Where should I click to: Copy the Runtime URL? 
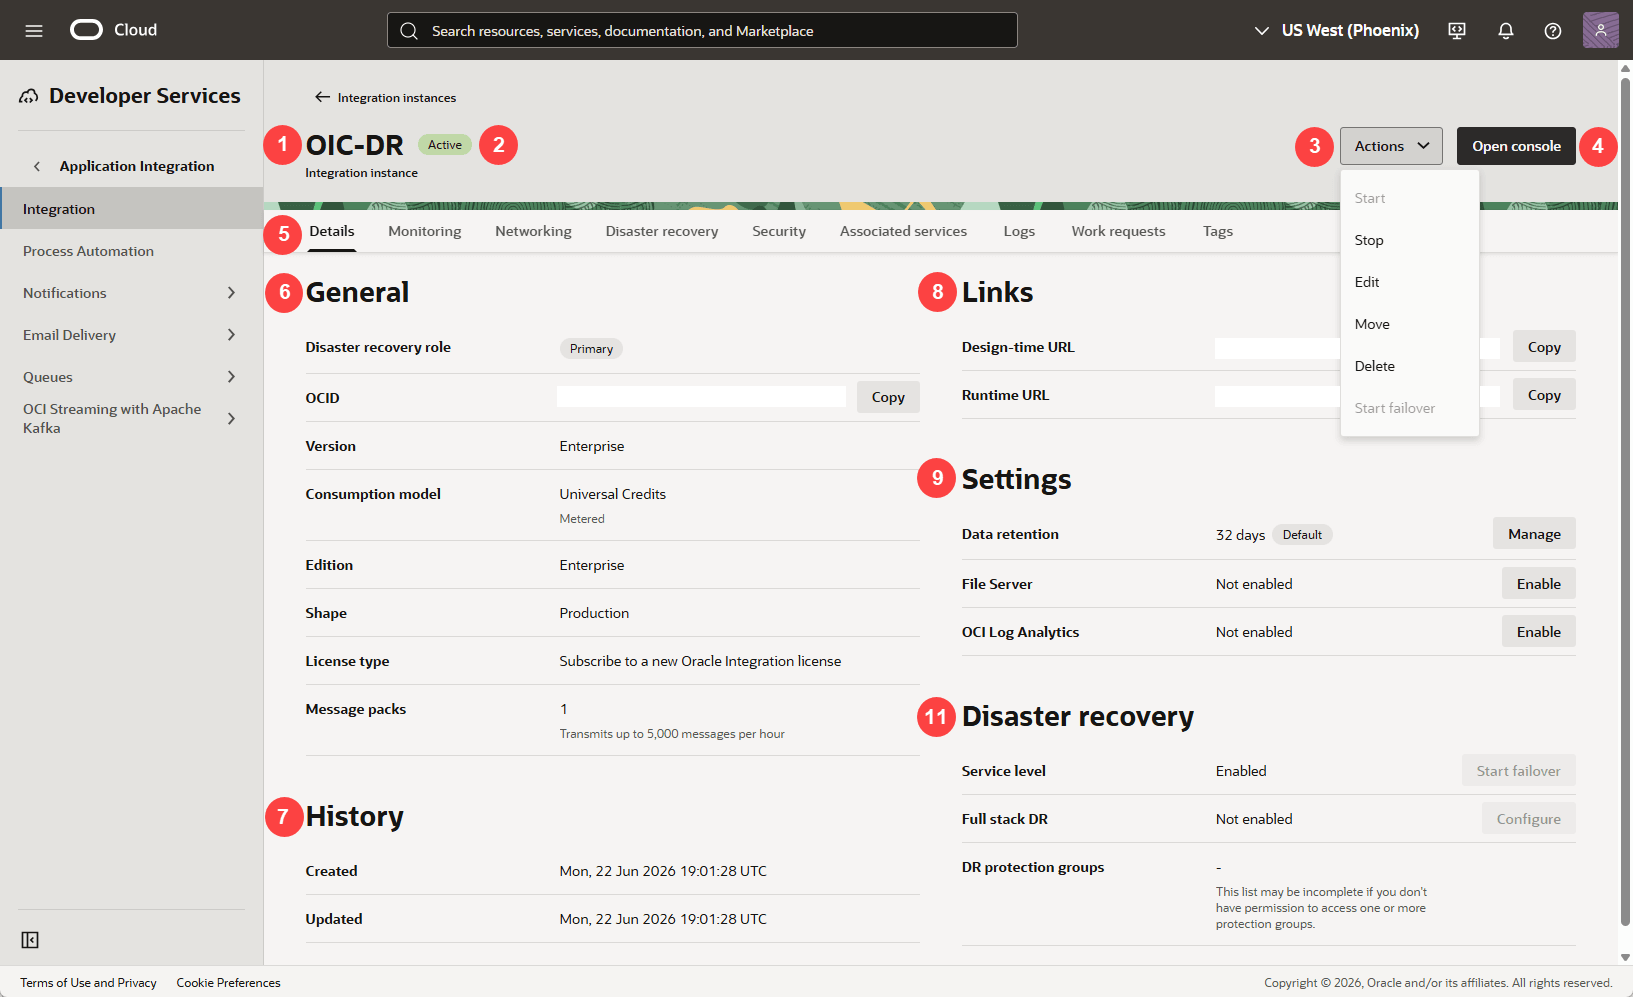point(1544,395)
